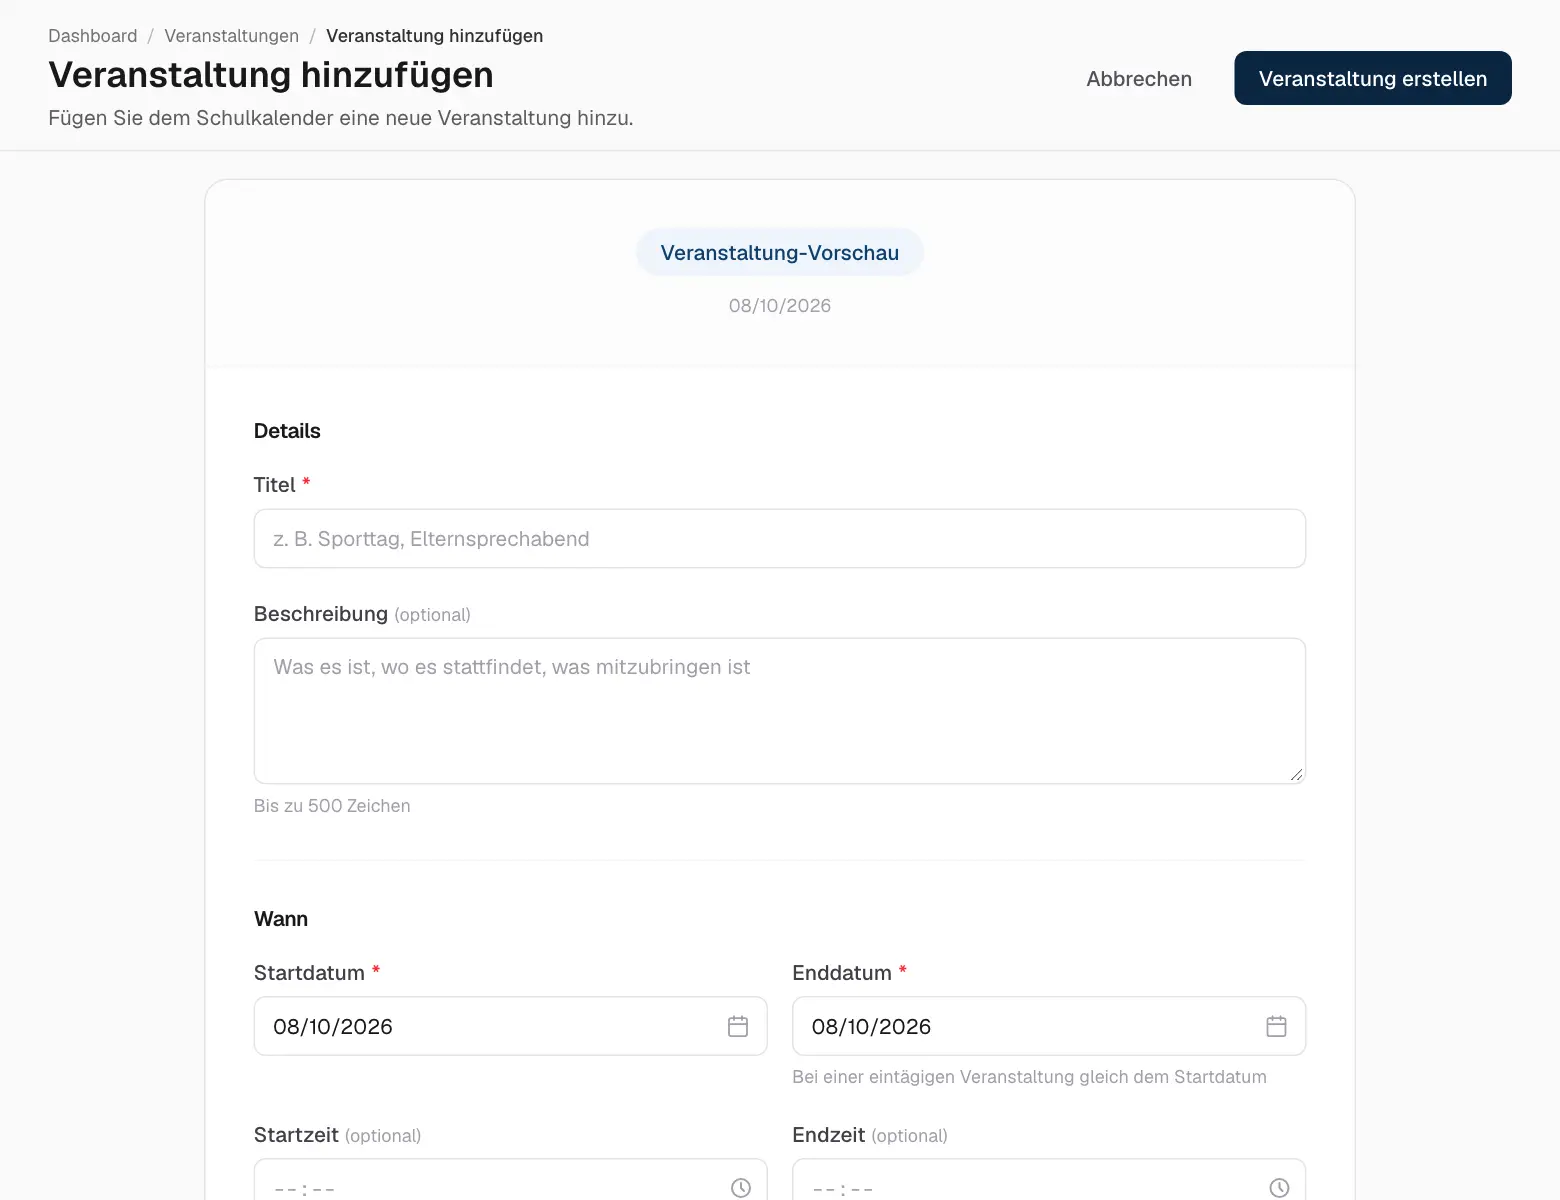Go to the Dashboard breadcrumb link
The width and height of the screenshot is (1560, 1200).
[93, 36]
